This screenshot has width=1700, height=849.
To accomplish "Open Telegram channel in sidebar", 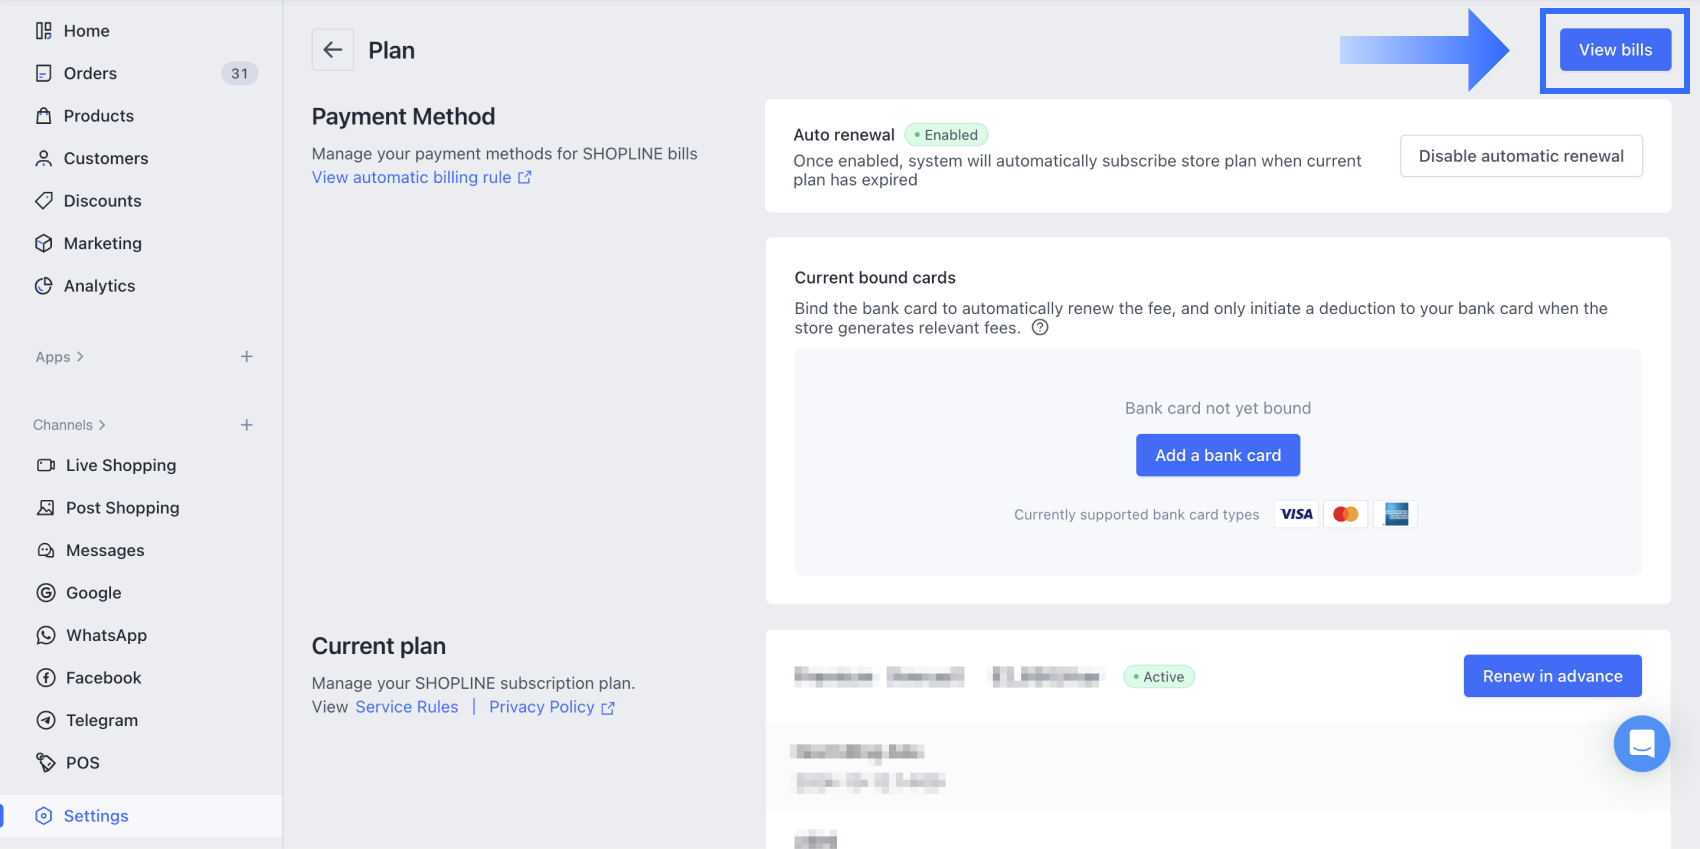I will pos(101,720).
